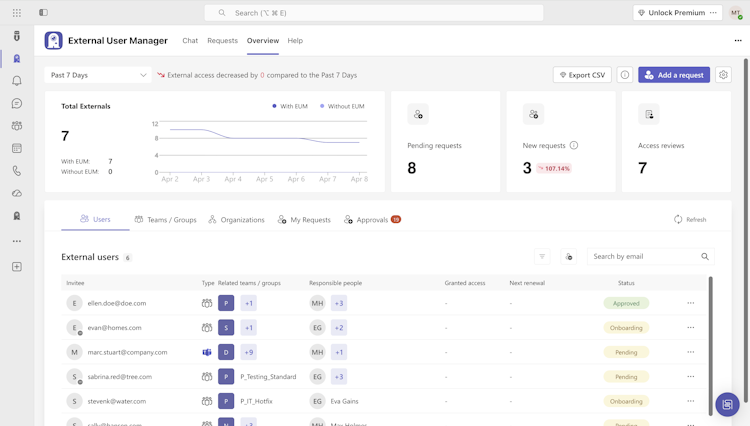Toggle With EUM chart legend
Screen dimensions: 750x426
[290, 106]
